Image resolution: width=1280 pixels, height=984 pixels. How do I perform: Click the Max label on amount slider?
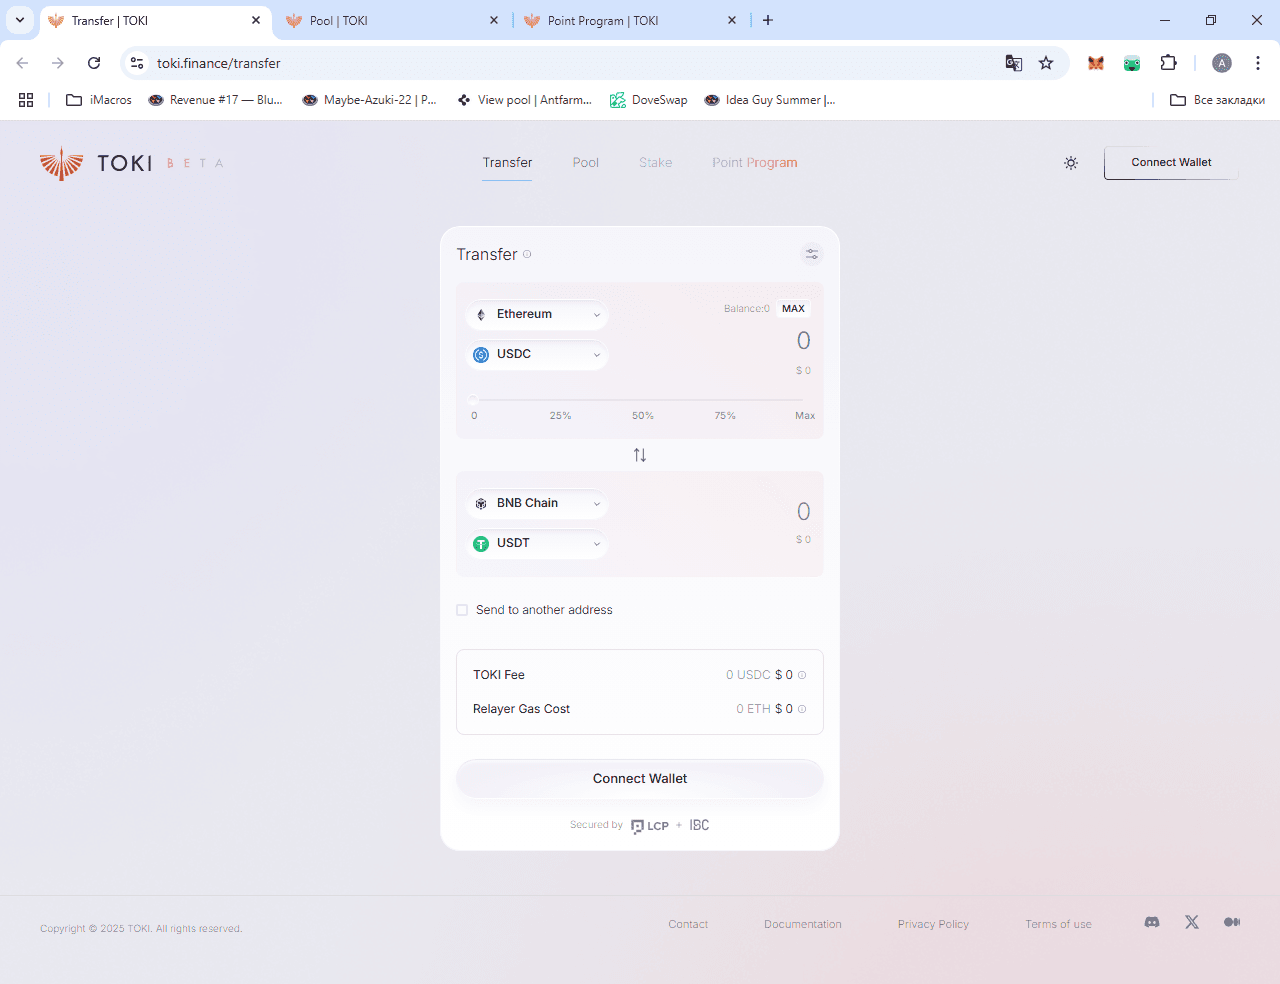(x=805, y=416)
